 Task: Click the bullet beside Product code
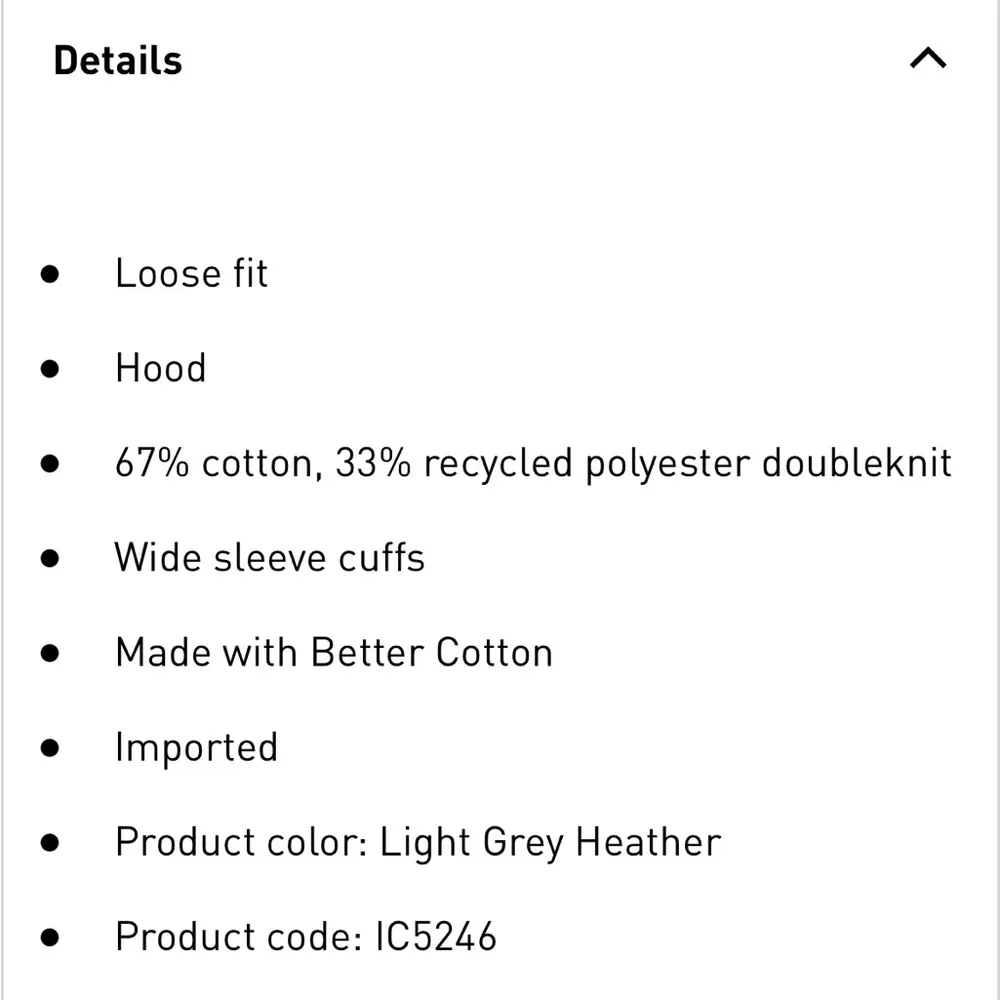click(x=50, y=937)
